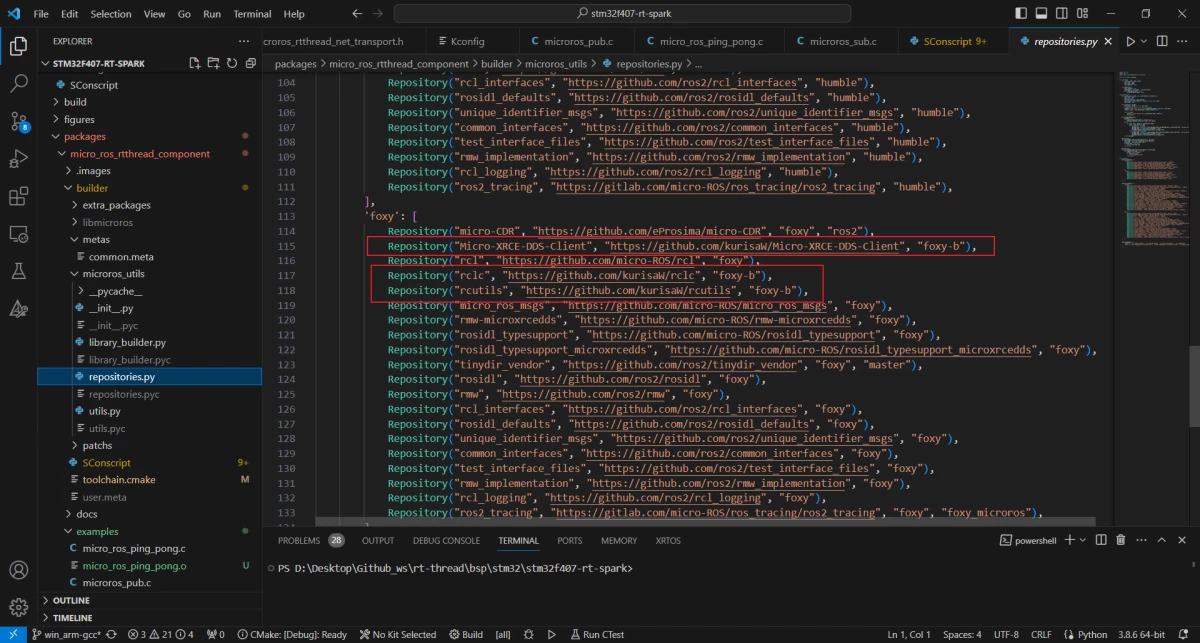Close the repositories.py tab
The width and height of the screenshot is (1200, 643).
click(x=1110, y=42)
